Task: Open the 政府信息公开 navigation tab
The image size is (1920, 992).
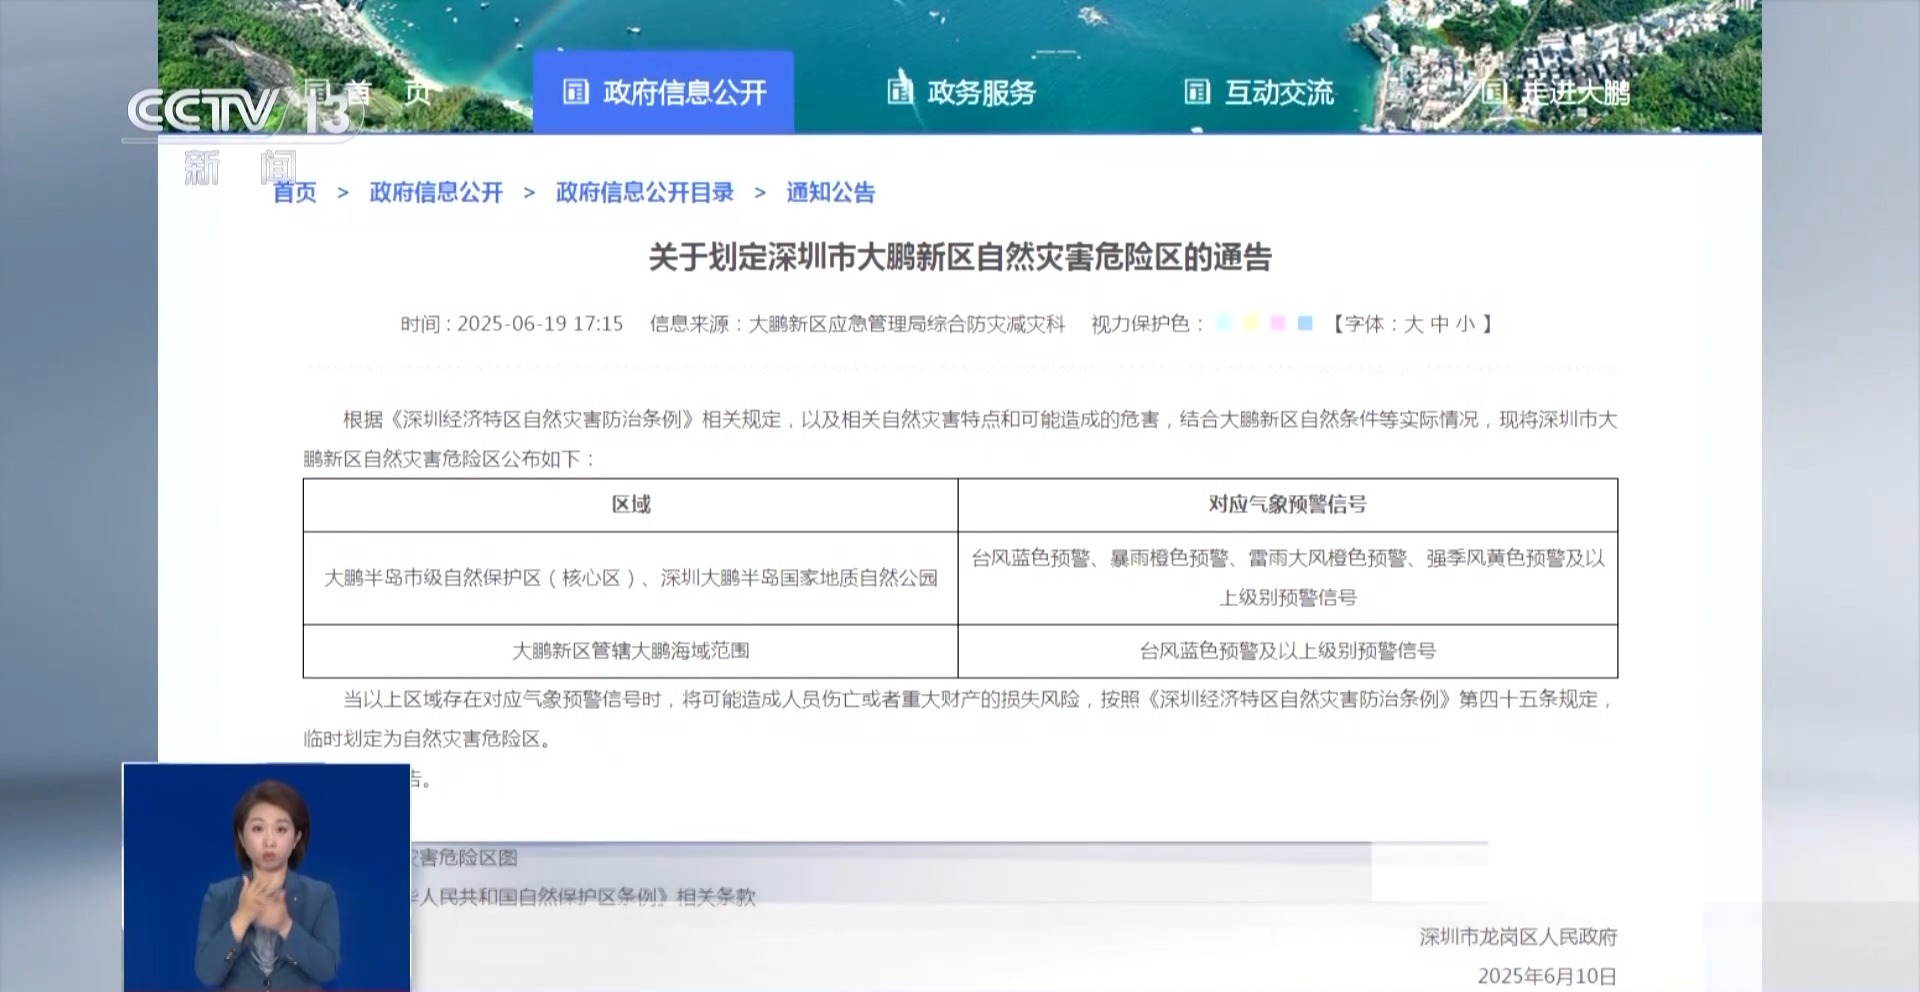Action: click(x=684, y=93)
